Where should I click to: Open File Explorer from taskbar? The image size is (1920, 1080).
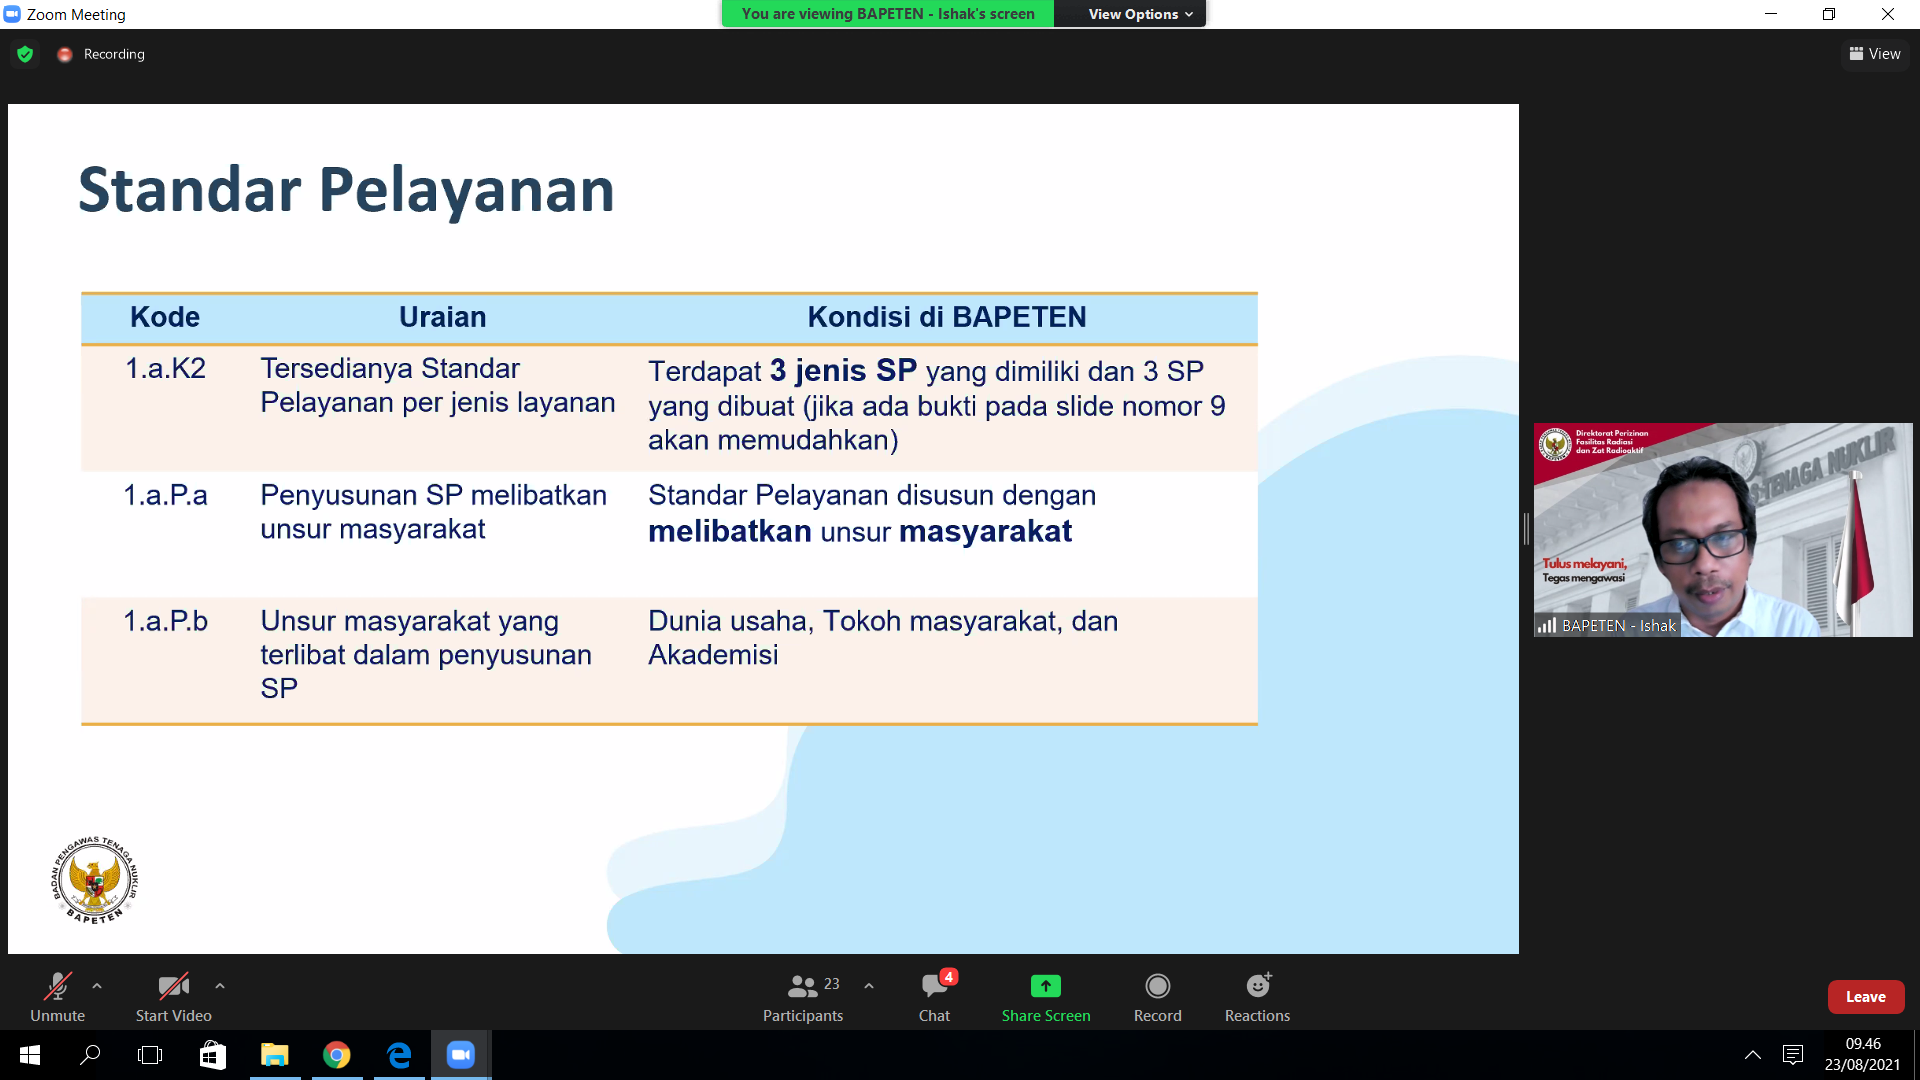pyautogui.click(x=275, y=1055)
